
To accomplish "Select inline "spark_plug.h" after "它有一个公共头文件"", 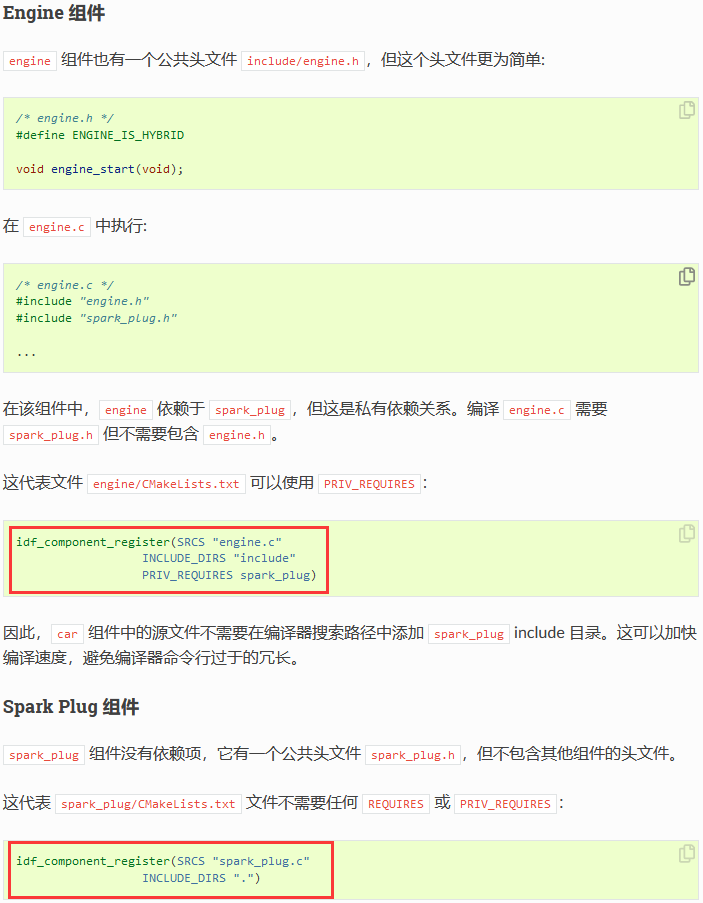I will pos(413,755).
